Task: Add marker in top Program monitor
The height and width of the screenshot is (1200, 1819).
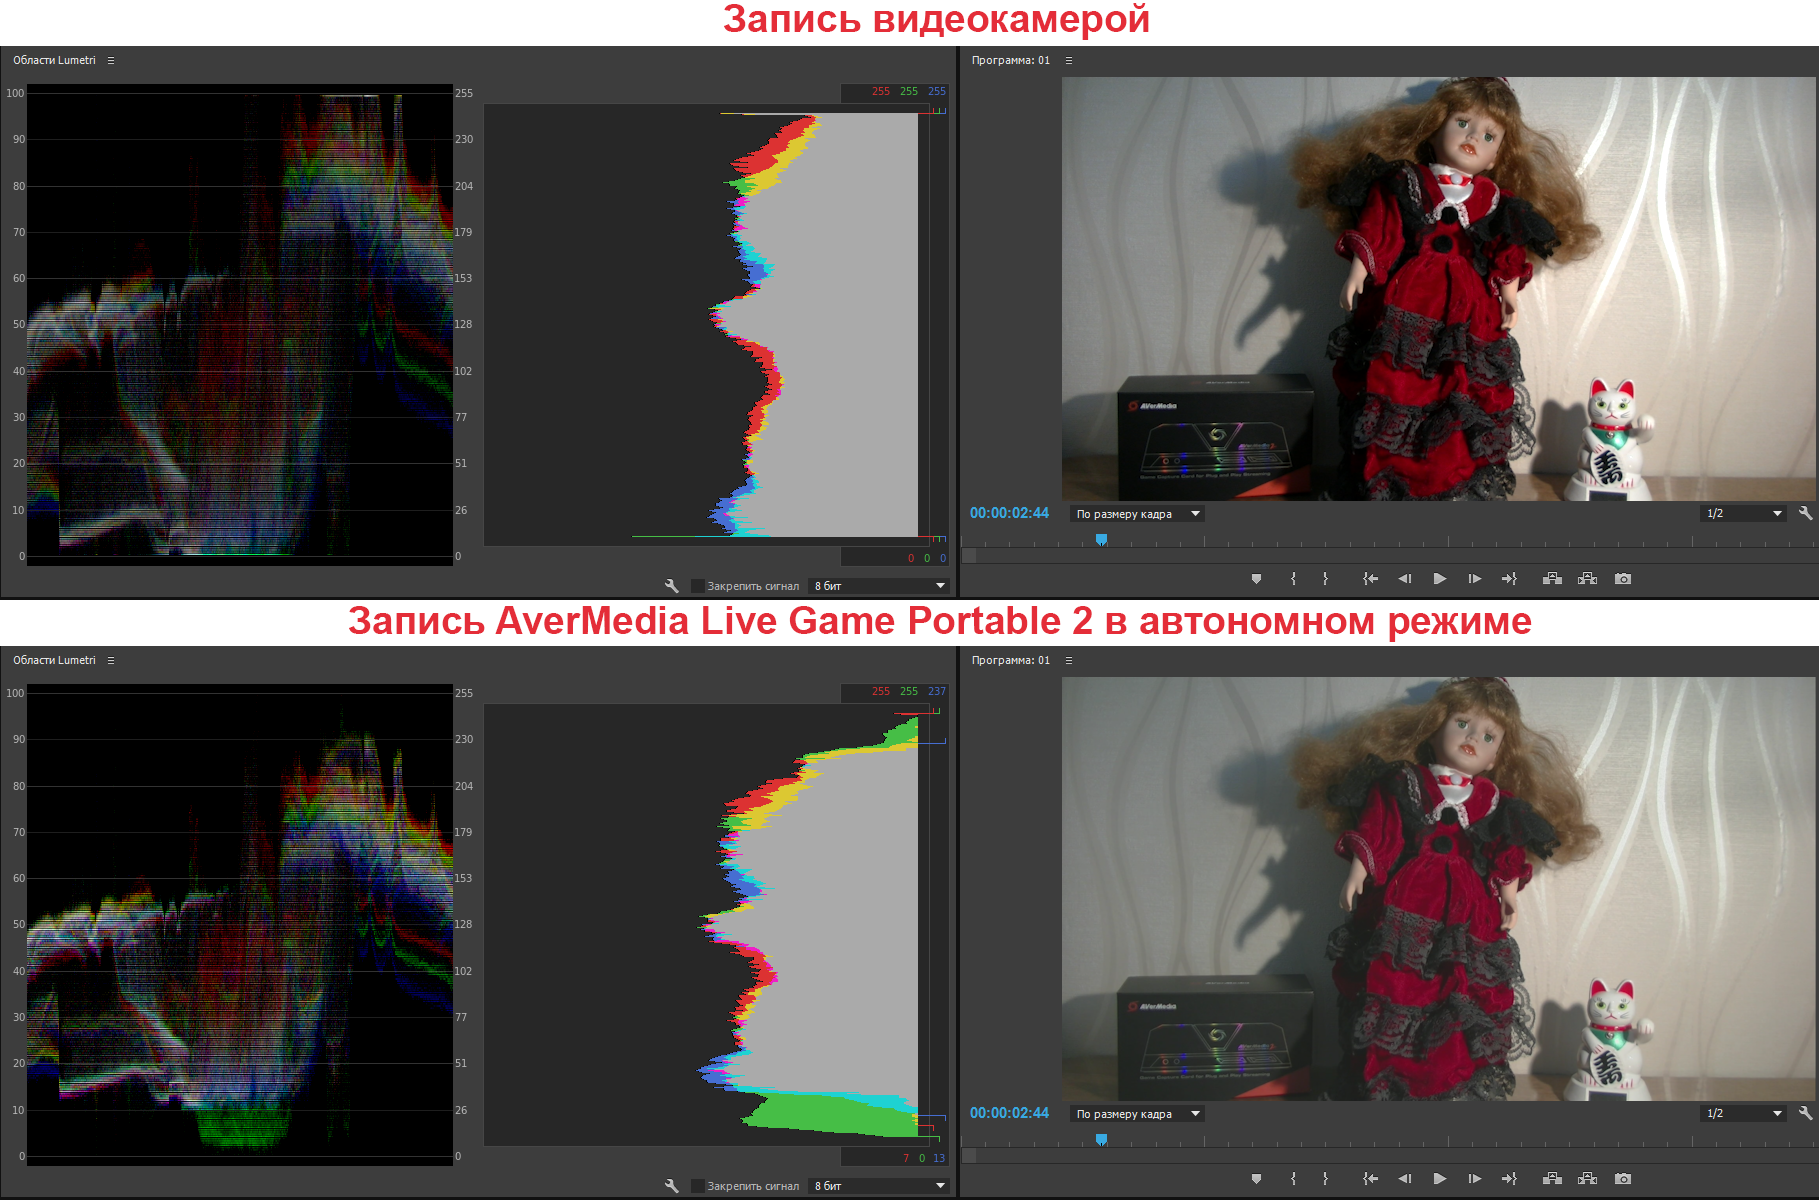Action: click(x=1256, y=579)
